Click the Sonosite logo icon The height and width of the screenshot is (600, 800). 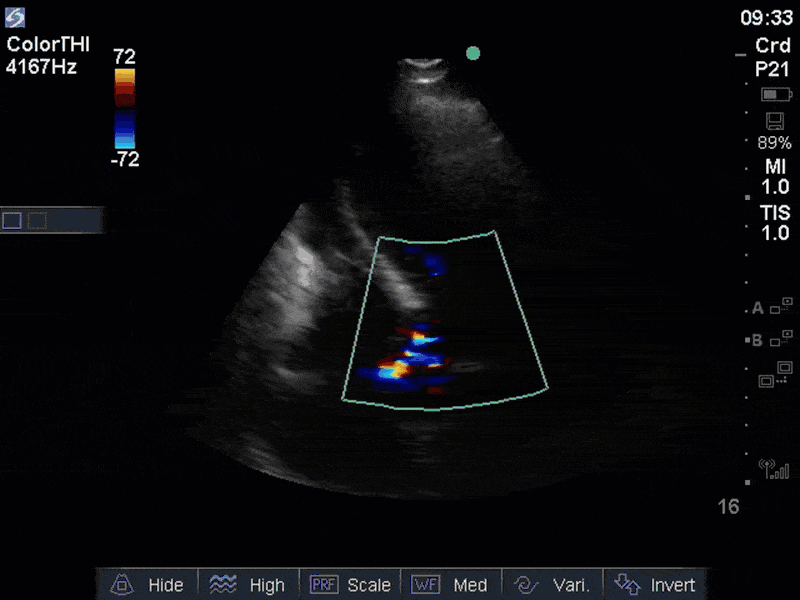15,18
